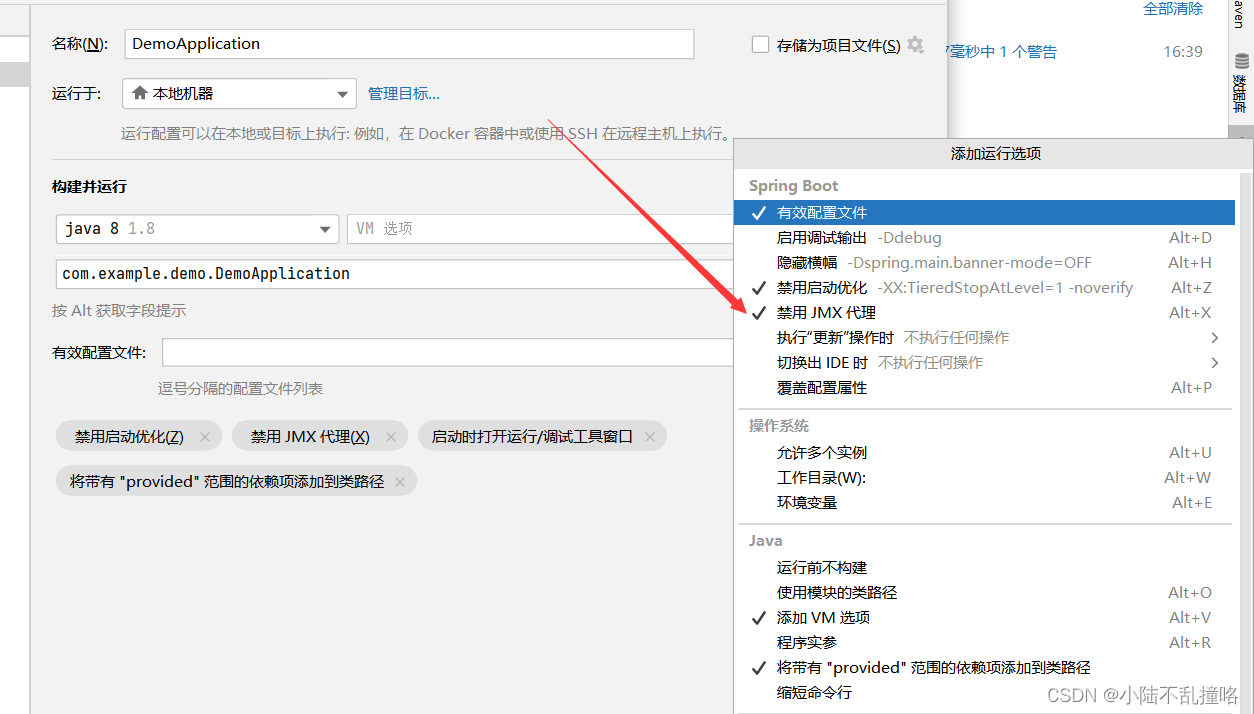This screenshot has height=714, width=1254.
Task: Click the home icon inside 本地机器 selector
Action: [x=142, y=90]
